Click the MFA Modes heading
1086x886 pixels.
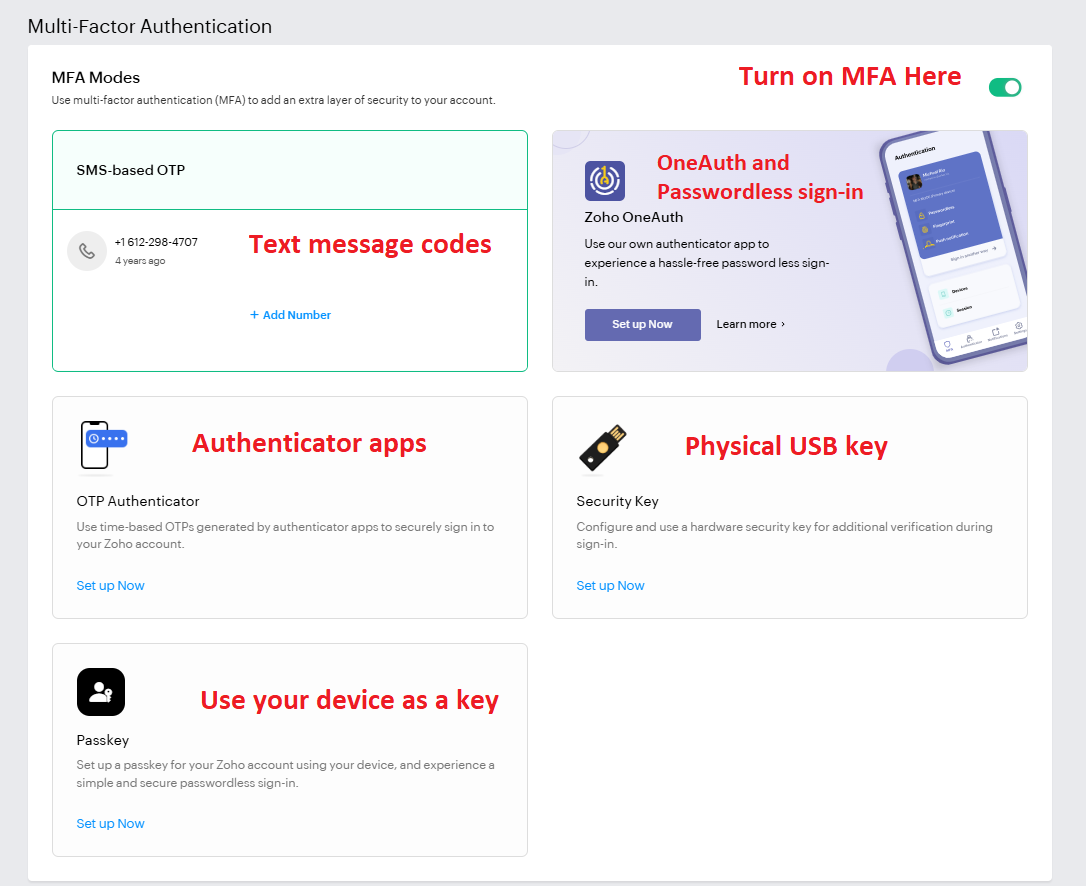click(x=96, y=78)
